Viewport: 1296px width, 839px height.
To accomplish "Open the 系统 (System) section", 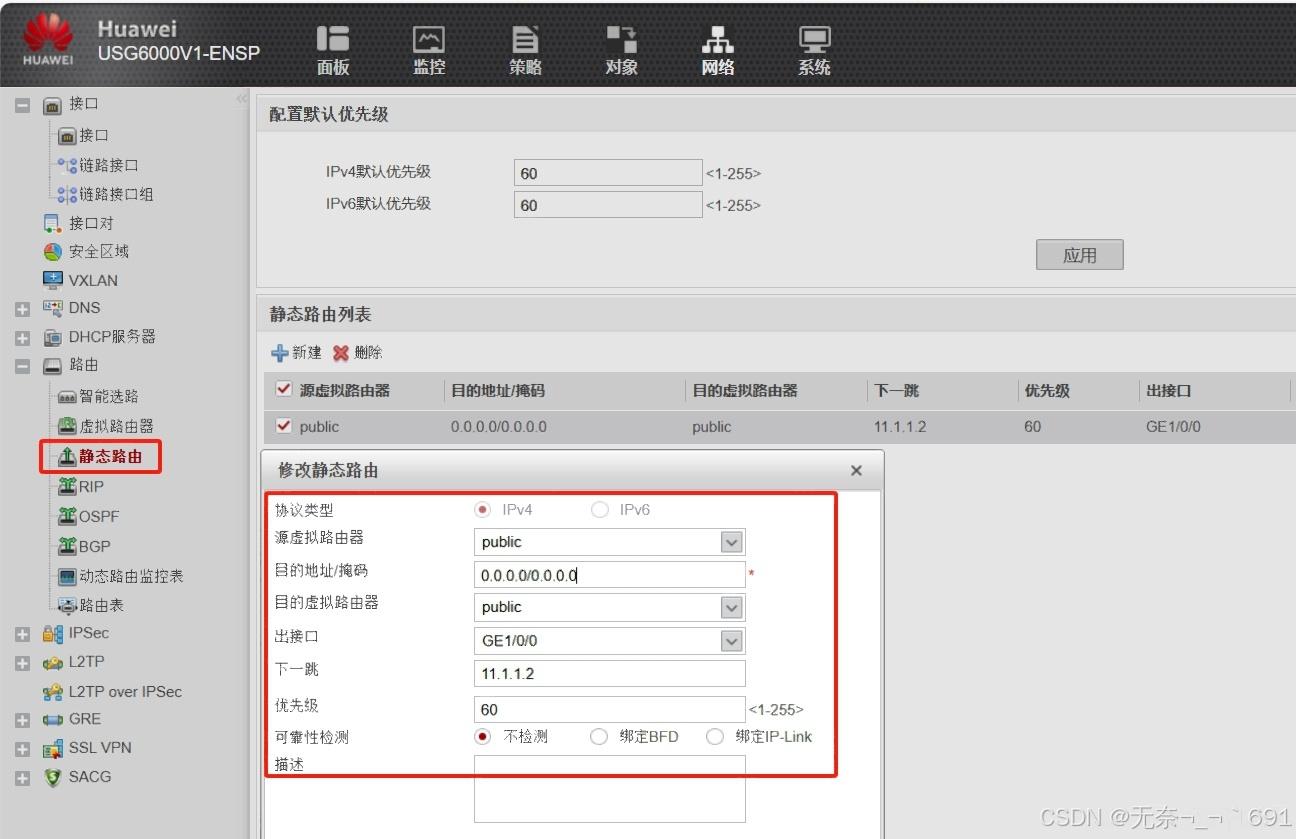I will pos(813,50).
